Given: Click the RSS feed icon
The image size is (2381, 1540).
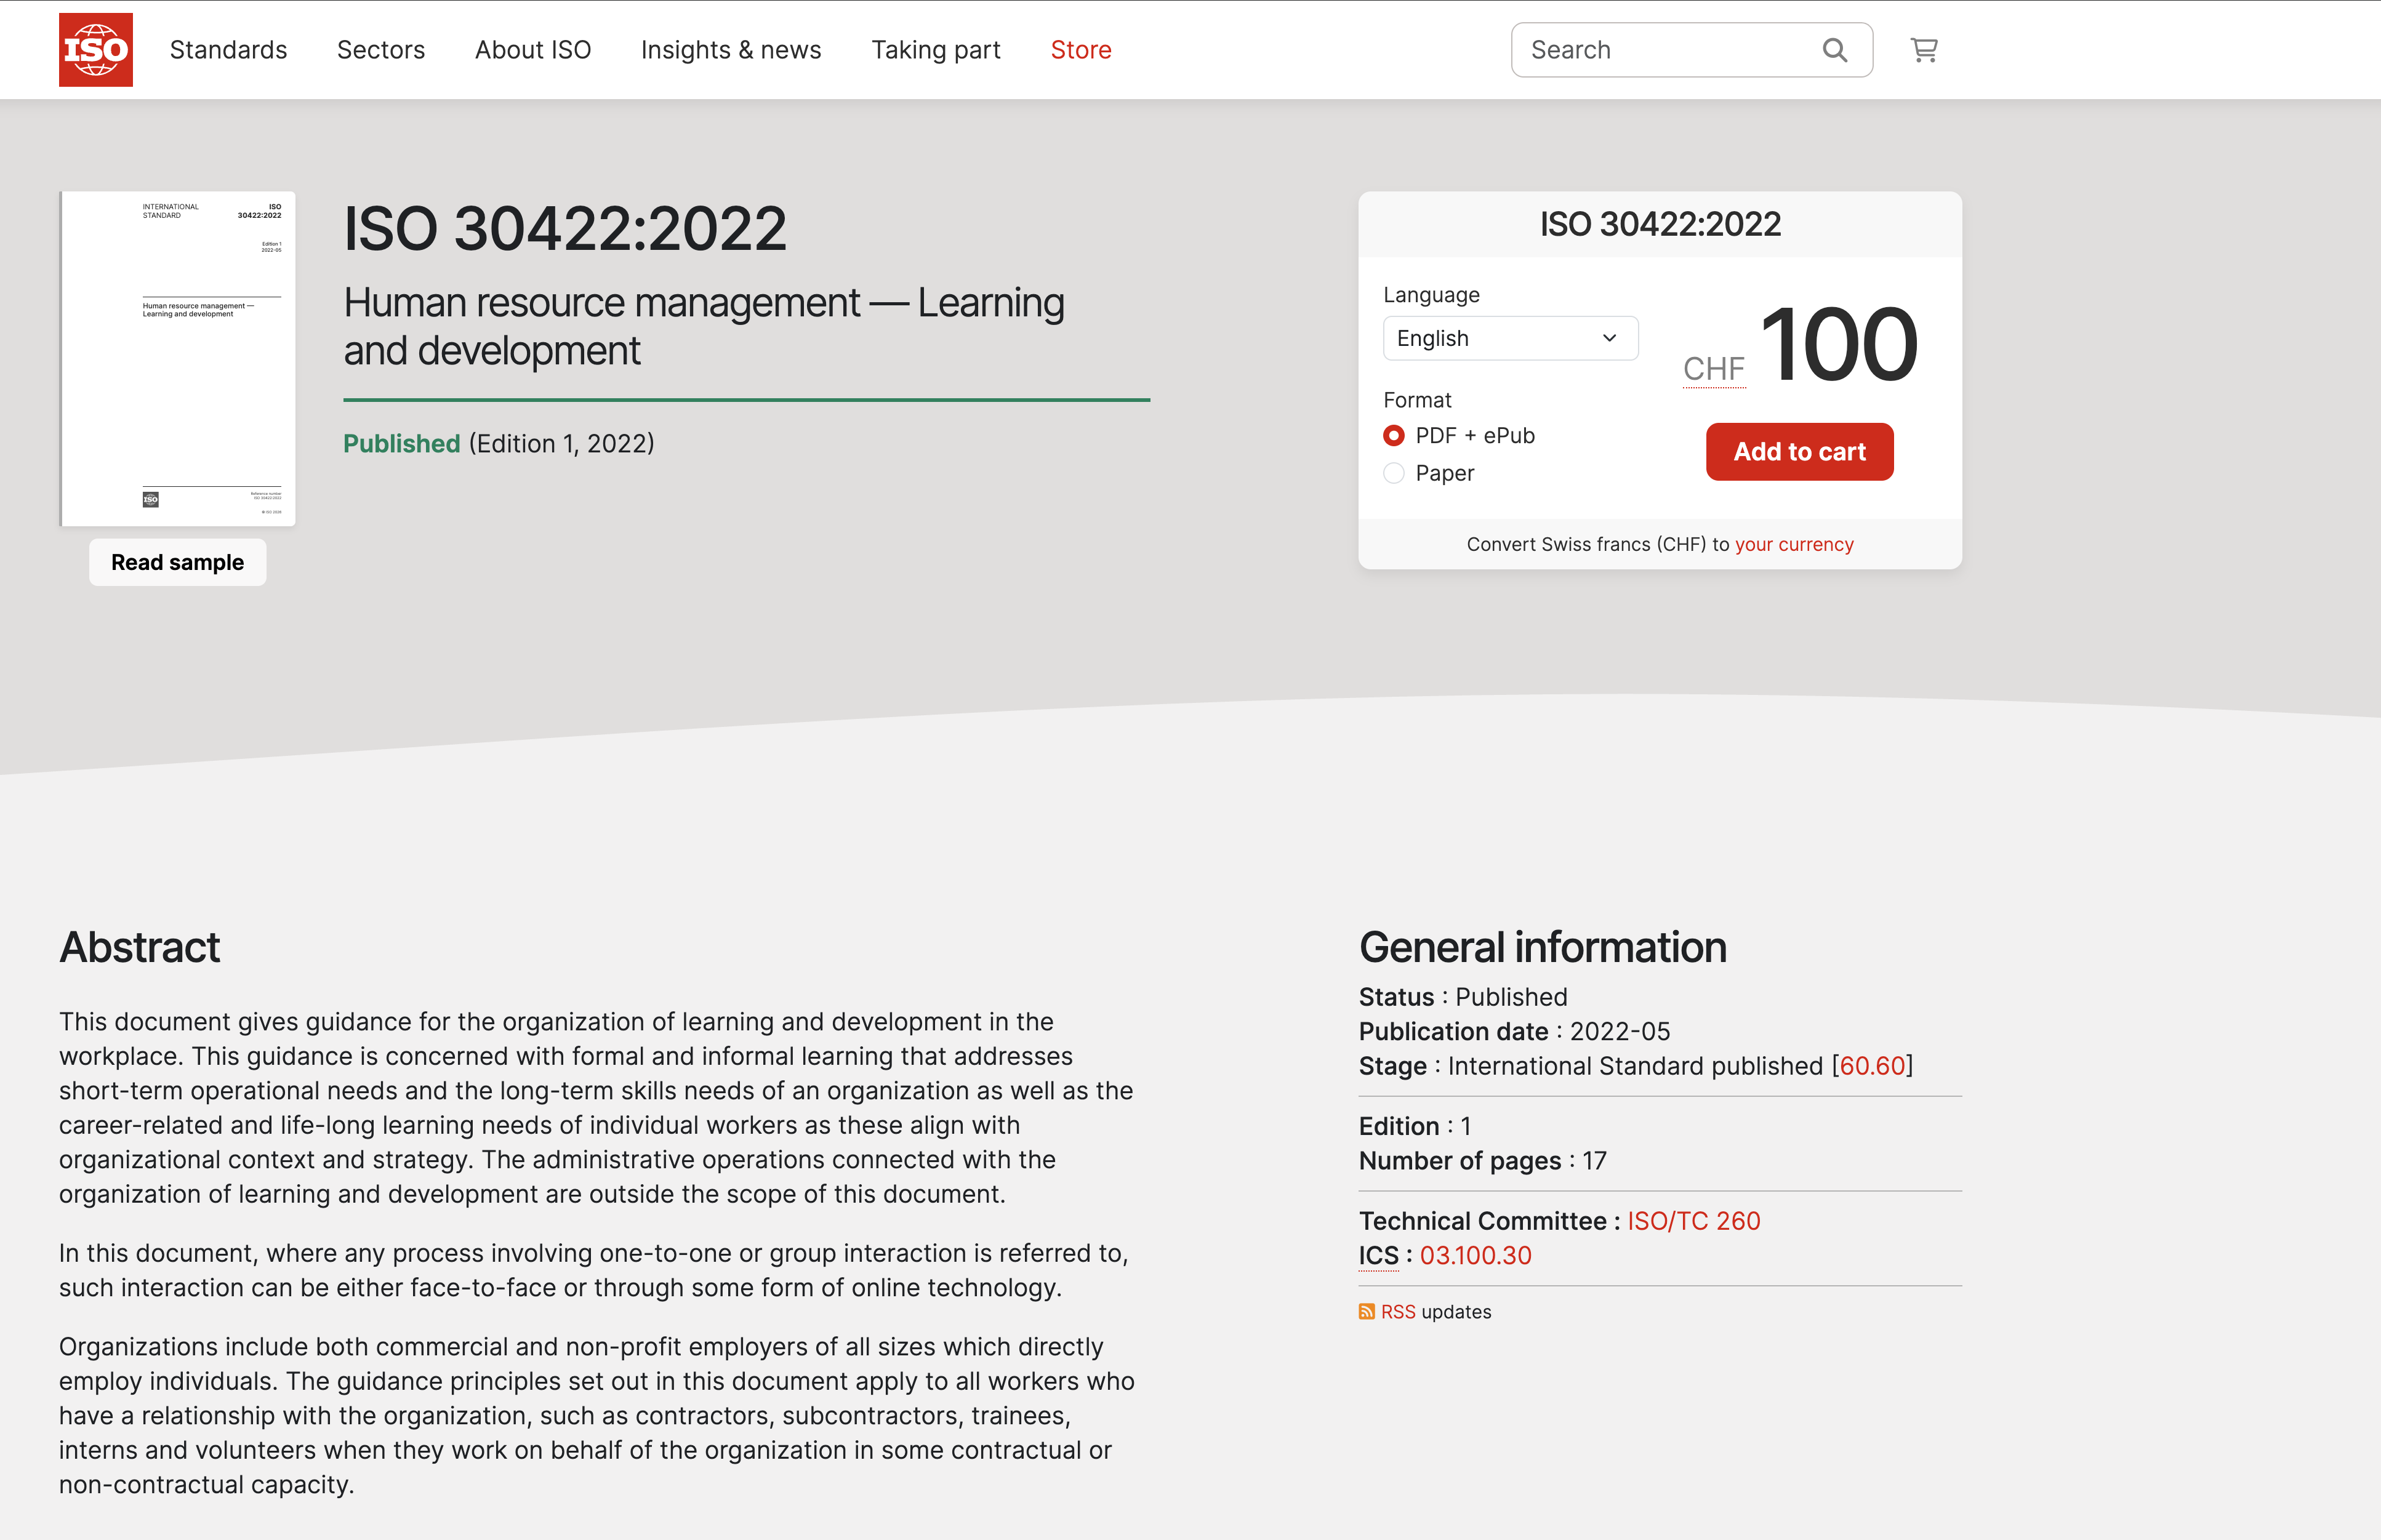Looking at the screenshot, I should pos(1367,1312).
